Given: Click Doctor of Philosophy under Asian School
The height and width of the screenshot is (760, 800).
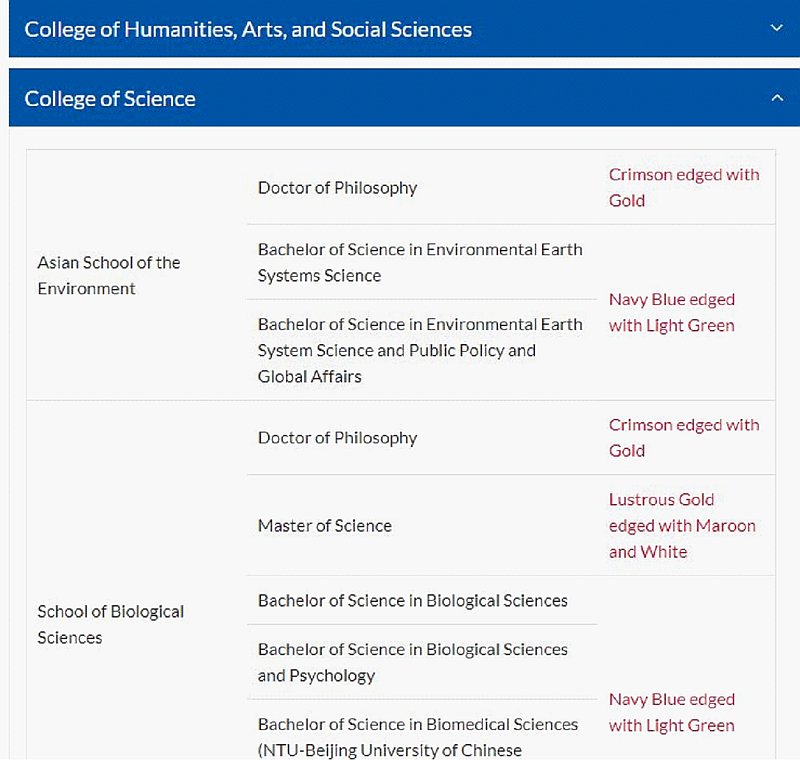Looking at the screenshot, I should [x=337, y=188].
